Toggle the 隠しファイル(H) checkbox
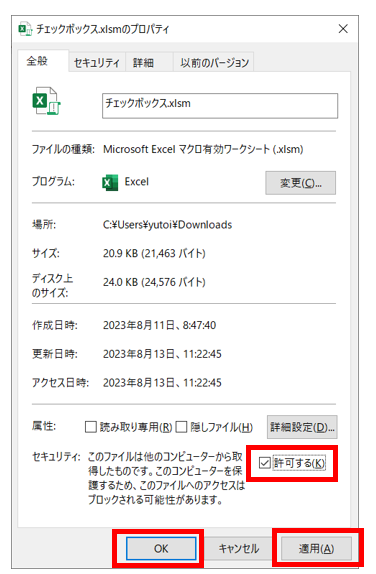 [181, 427]
